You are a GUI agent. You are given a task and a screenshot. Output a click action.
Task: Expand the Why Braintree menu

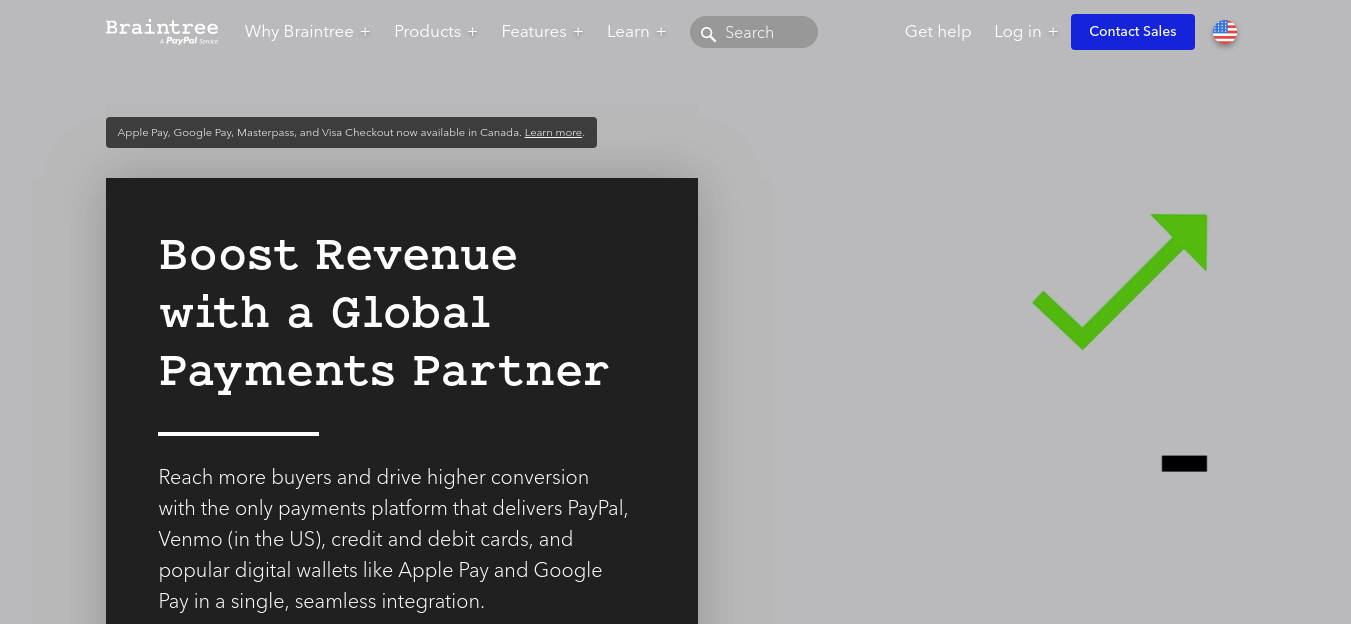tap(307, 32)
